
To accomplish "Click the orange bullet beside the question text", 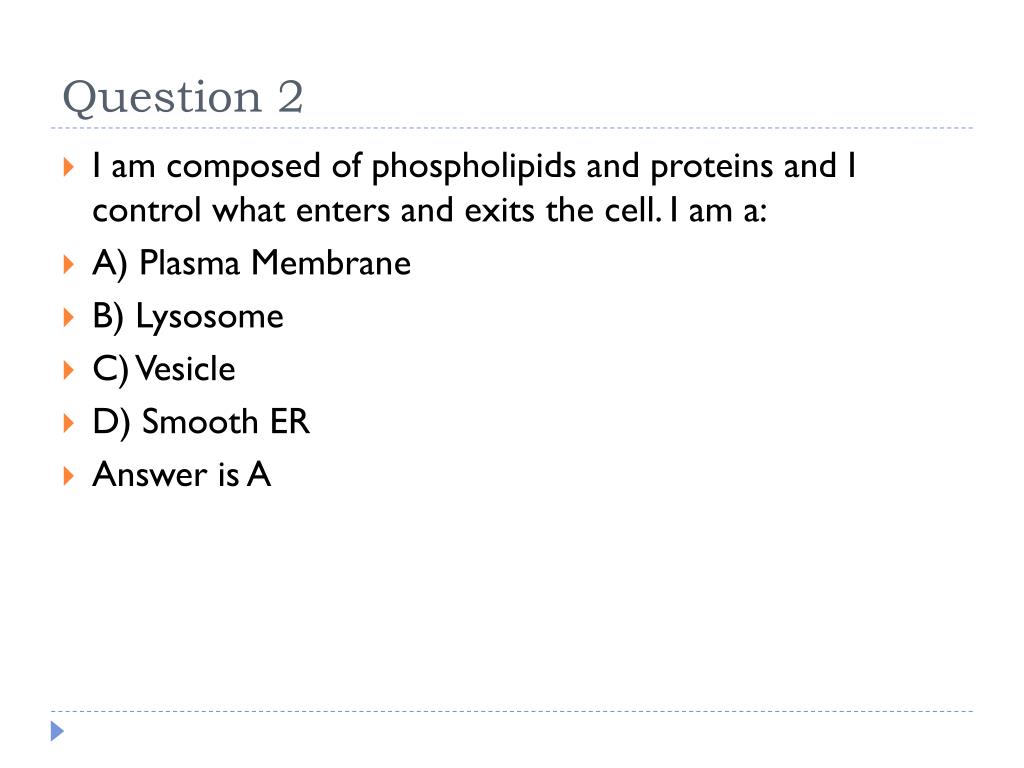I will tap(69, 167).
